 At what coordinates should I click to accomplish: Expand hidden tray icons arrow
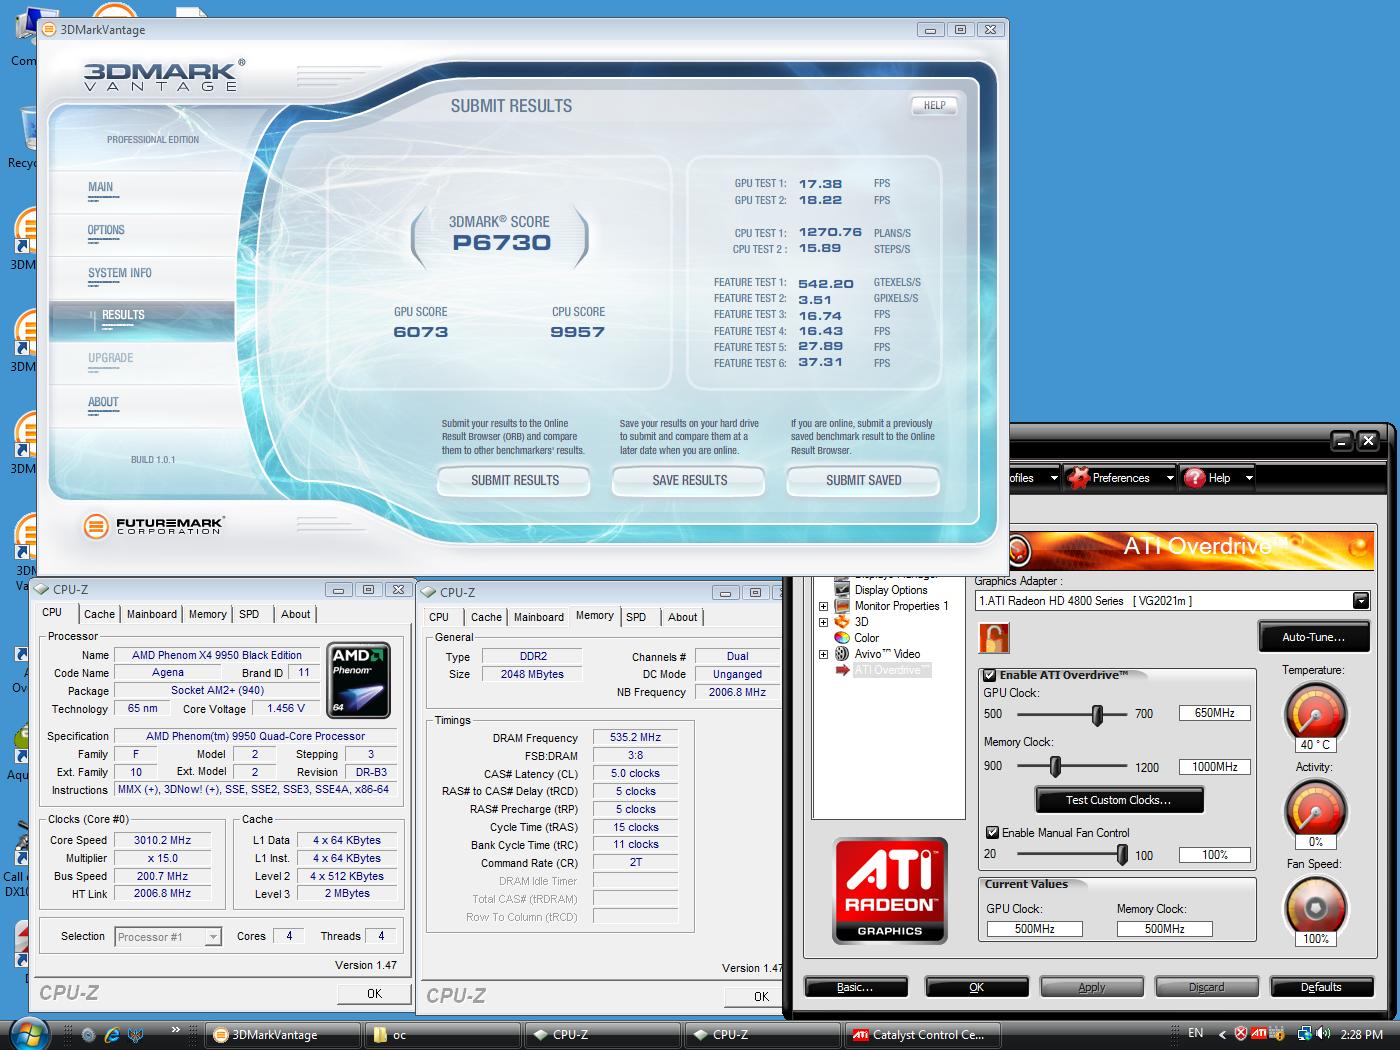(1220, 1034)
